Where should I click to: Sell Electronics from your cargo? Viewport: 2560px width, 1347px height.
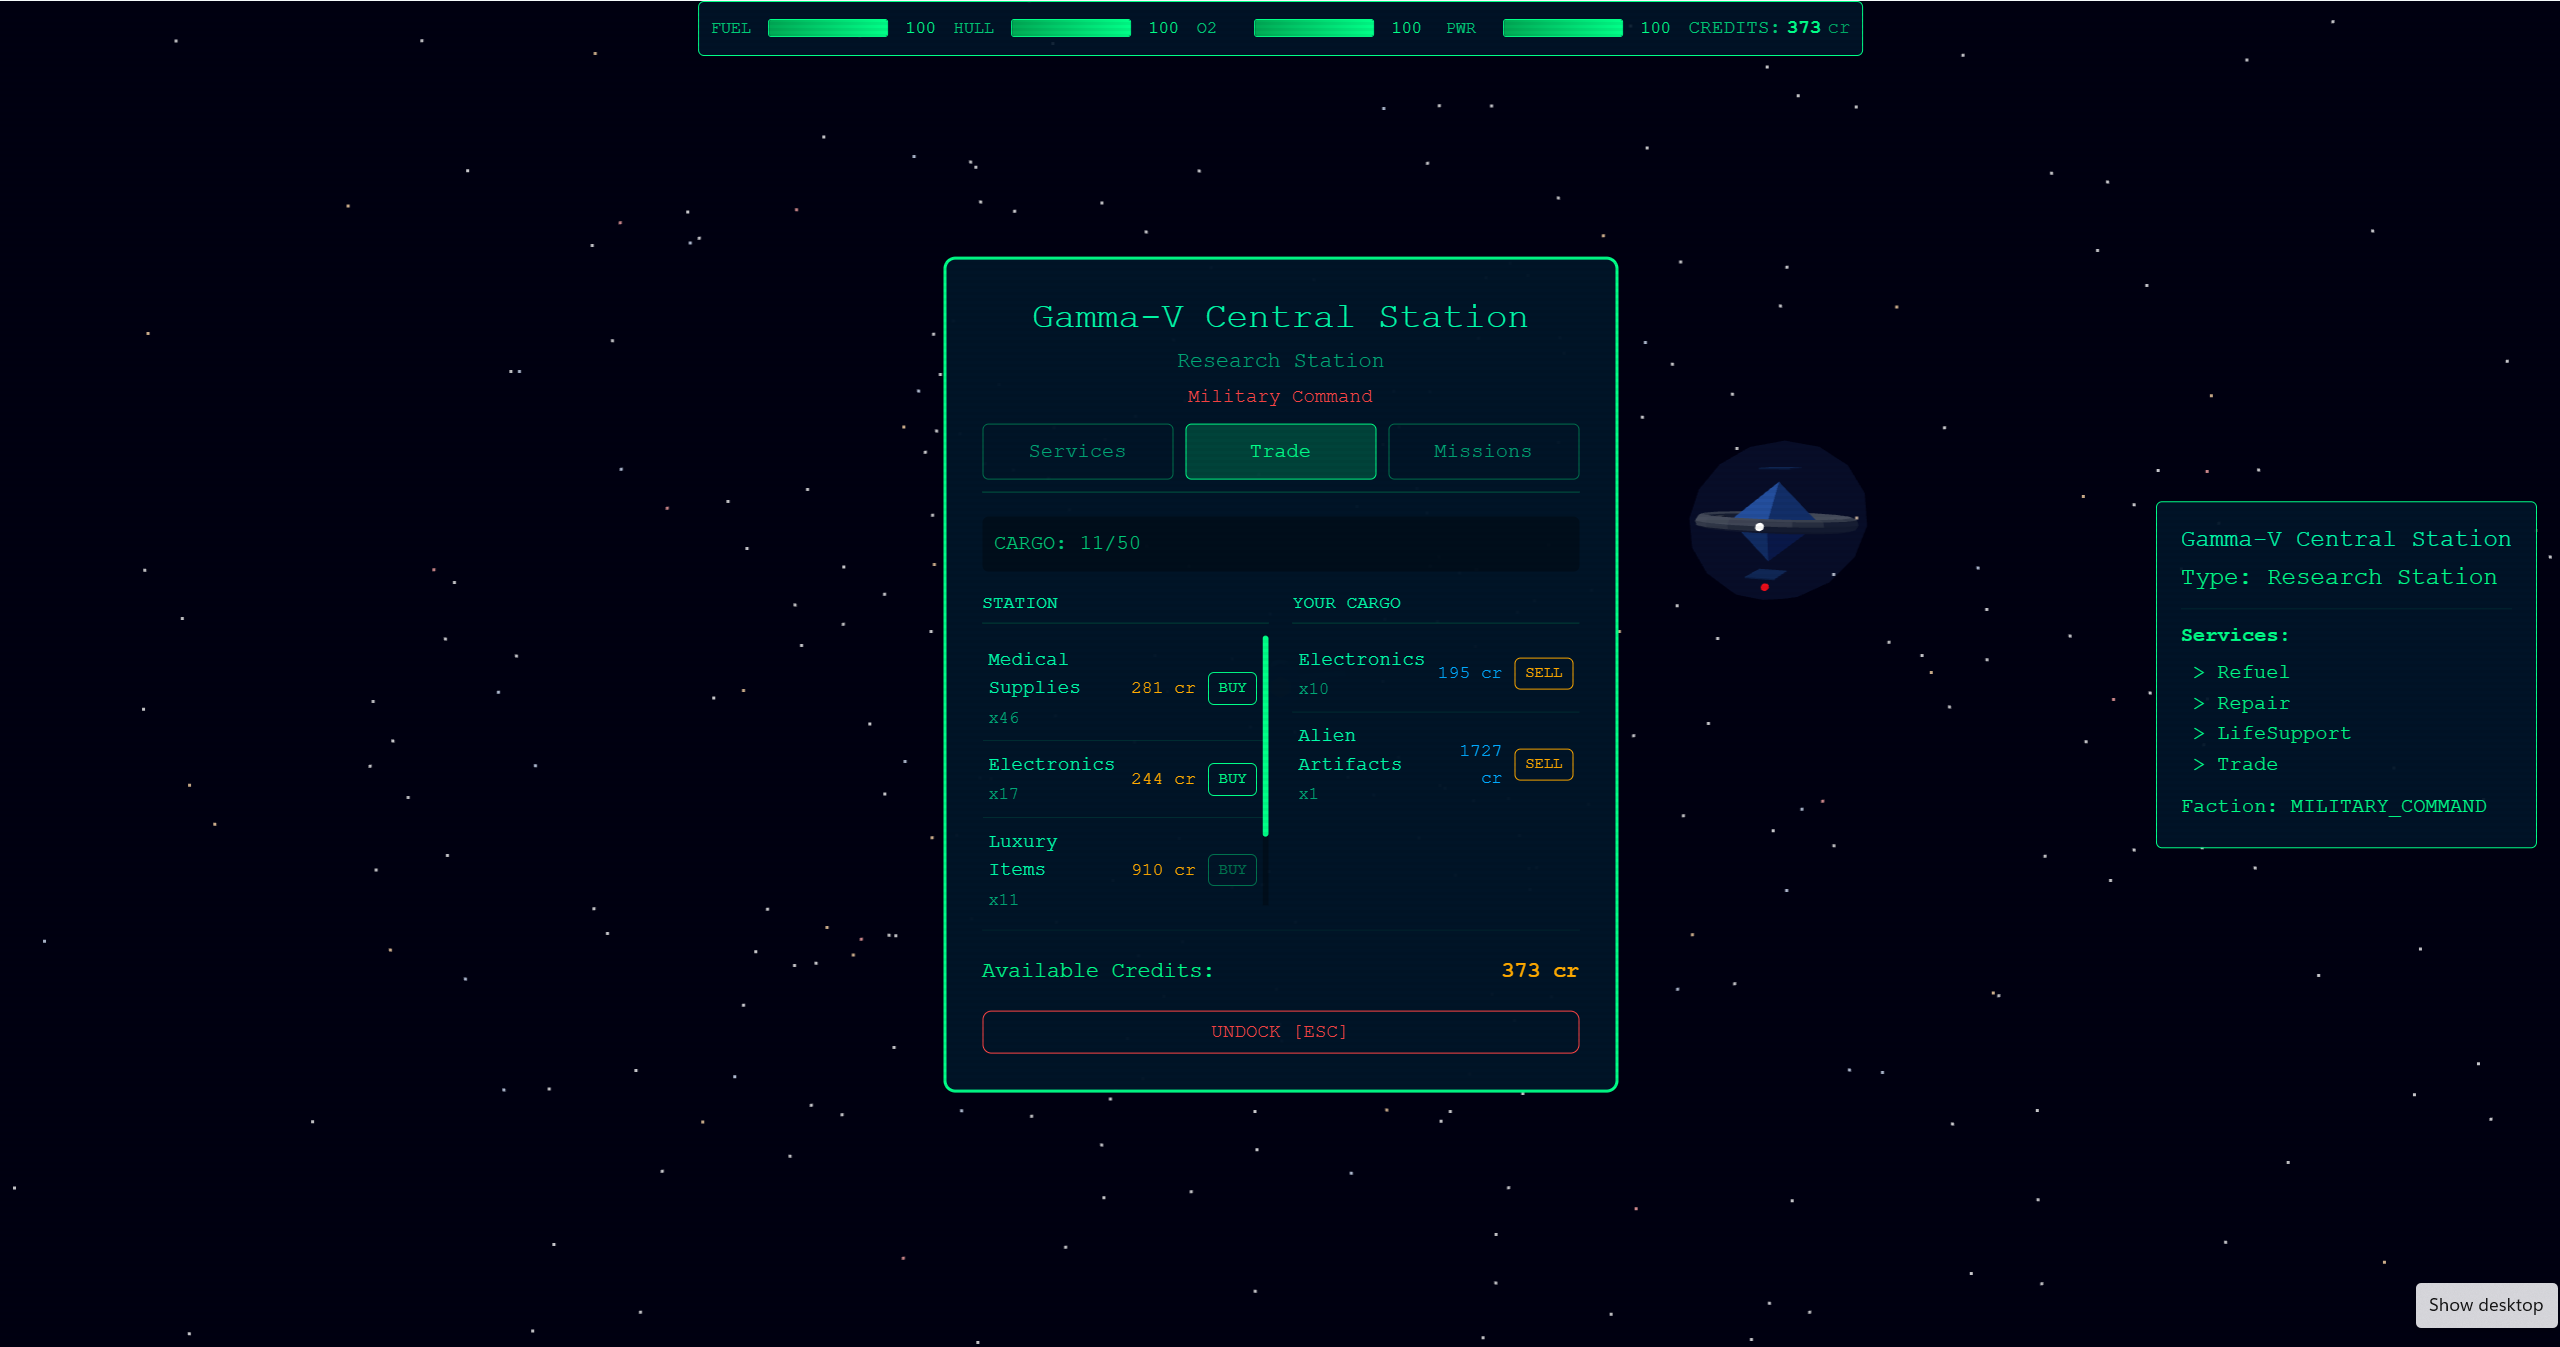point(1543,673)
